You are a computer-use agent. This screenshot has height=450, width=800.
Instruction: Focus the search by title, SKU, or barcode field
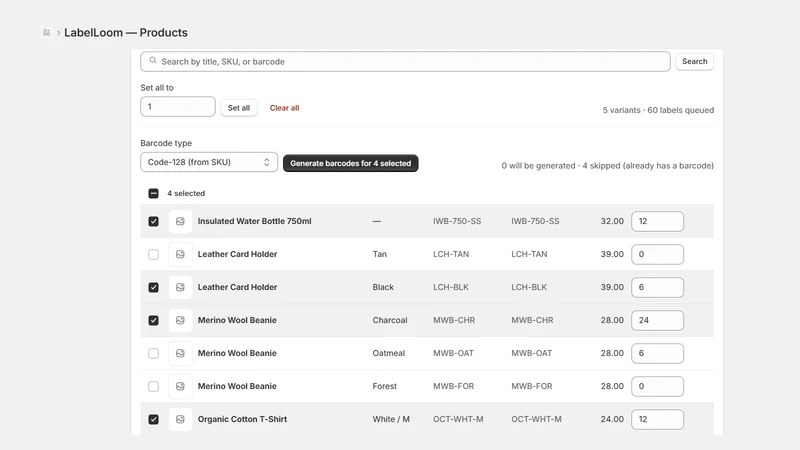pyautogui.click(x=405, y=61)
